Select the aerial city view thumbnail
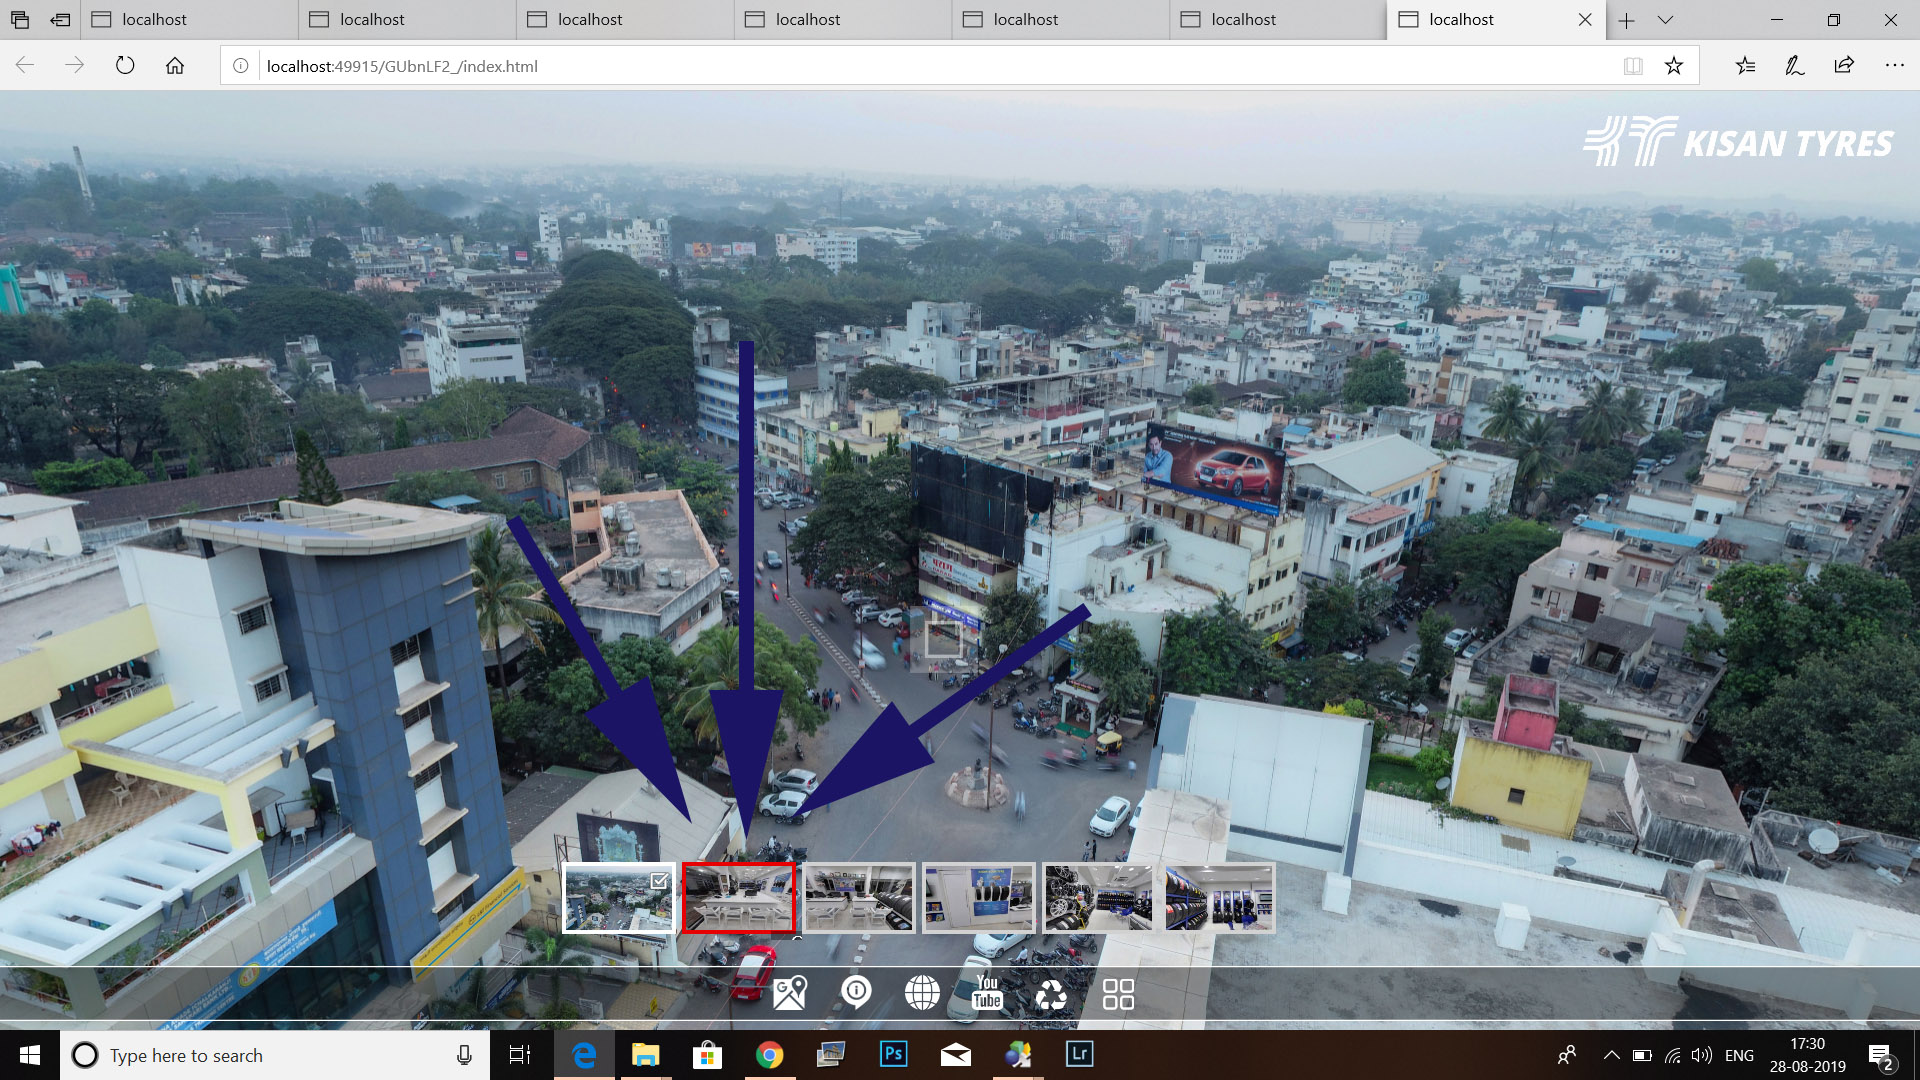 [x=619, y=898]
